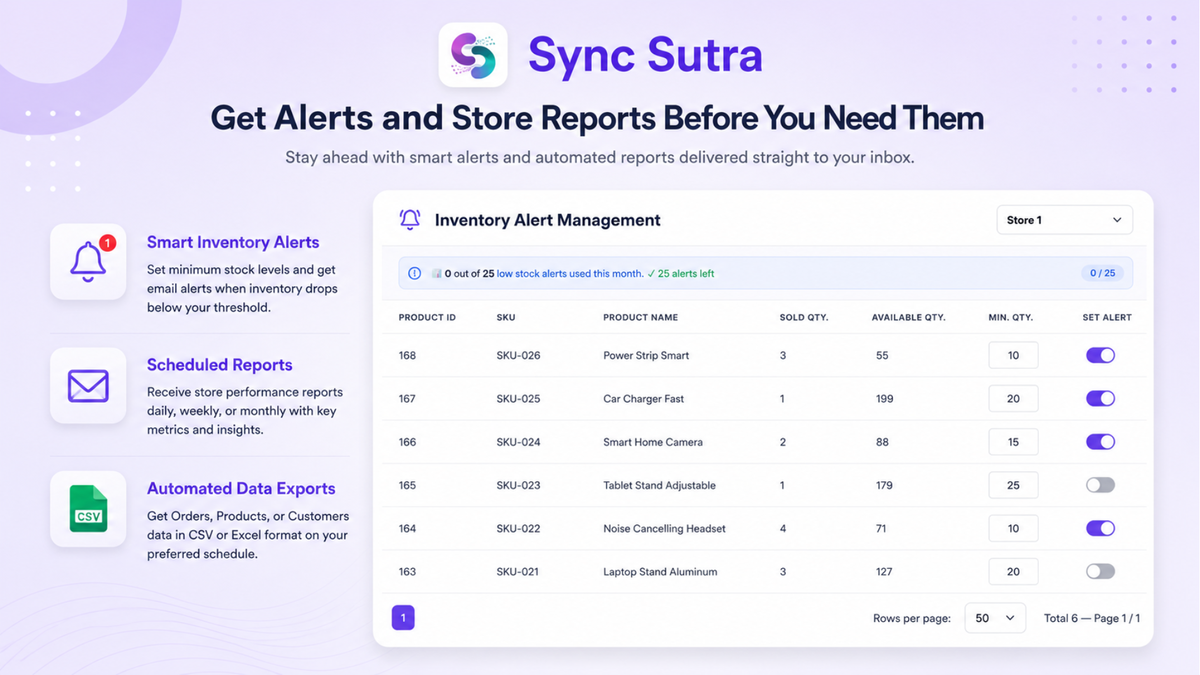Disable alert for Car Charger Fast

click(x=1100, y=398)
